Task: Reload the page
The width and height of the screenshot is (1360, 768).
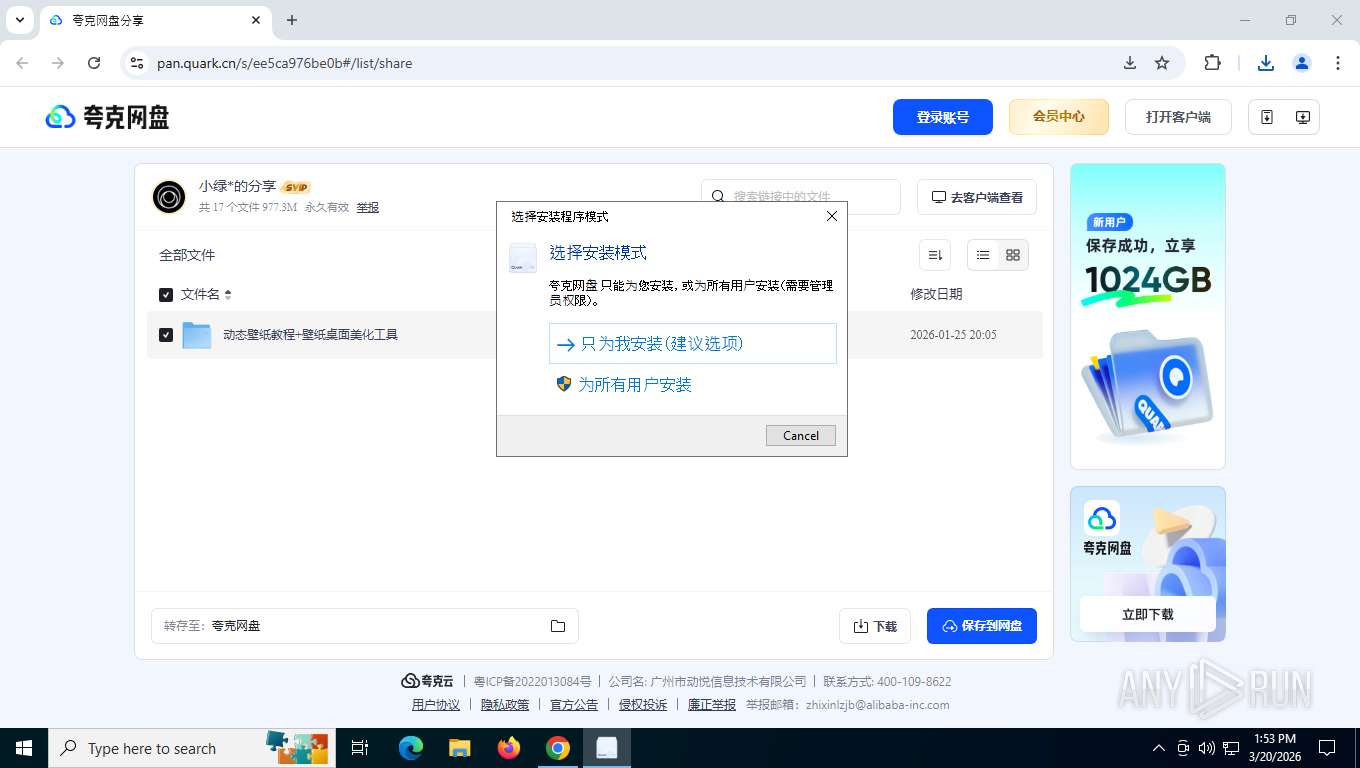Action: tap(94, 63)
